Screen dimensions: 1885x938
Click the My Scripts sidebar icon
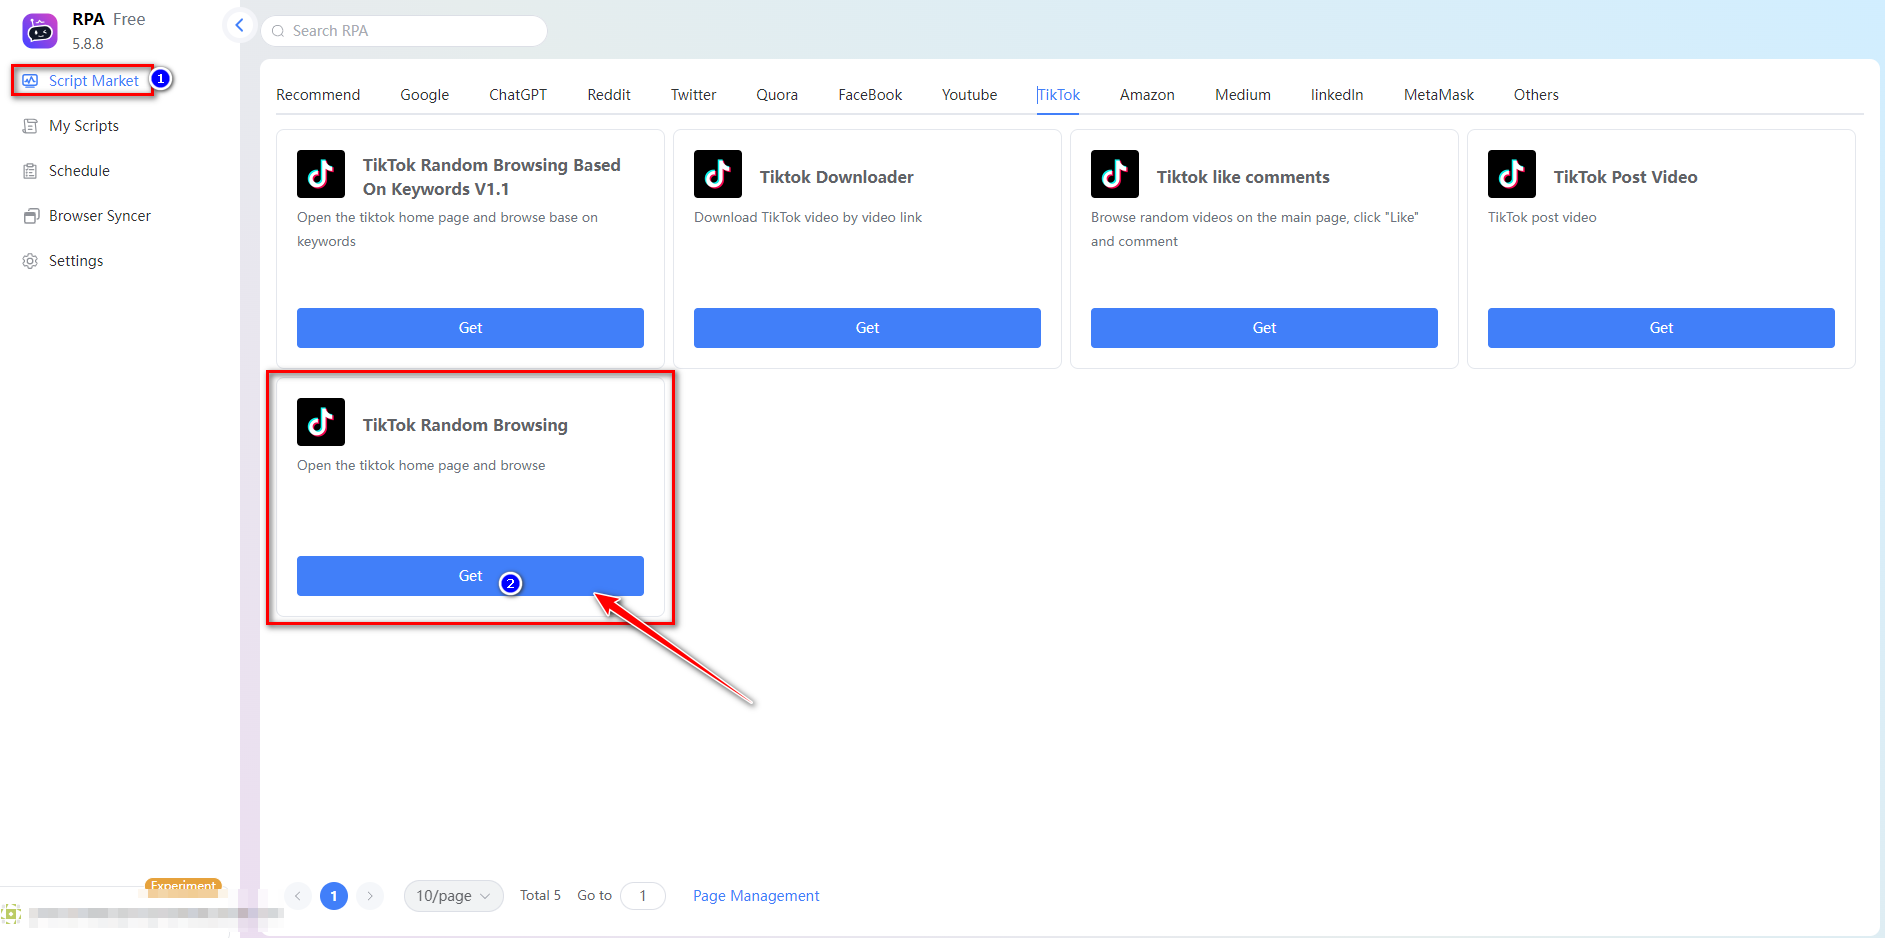(x=30, y=126)
